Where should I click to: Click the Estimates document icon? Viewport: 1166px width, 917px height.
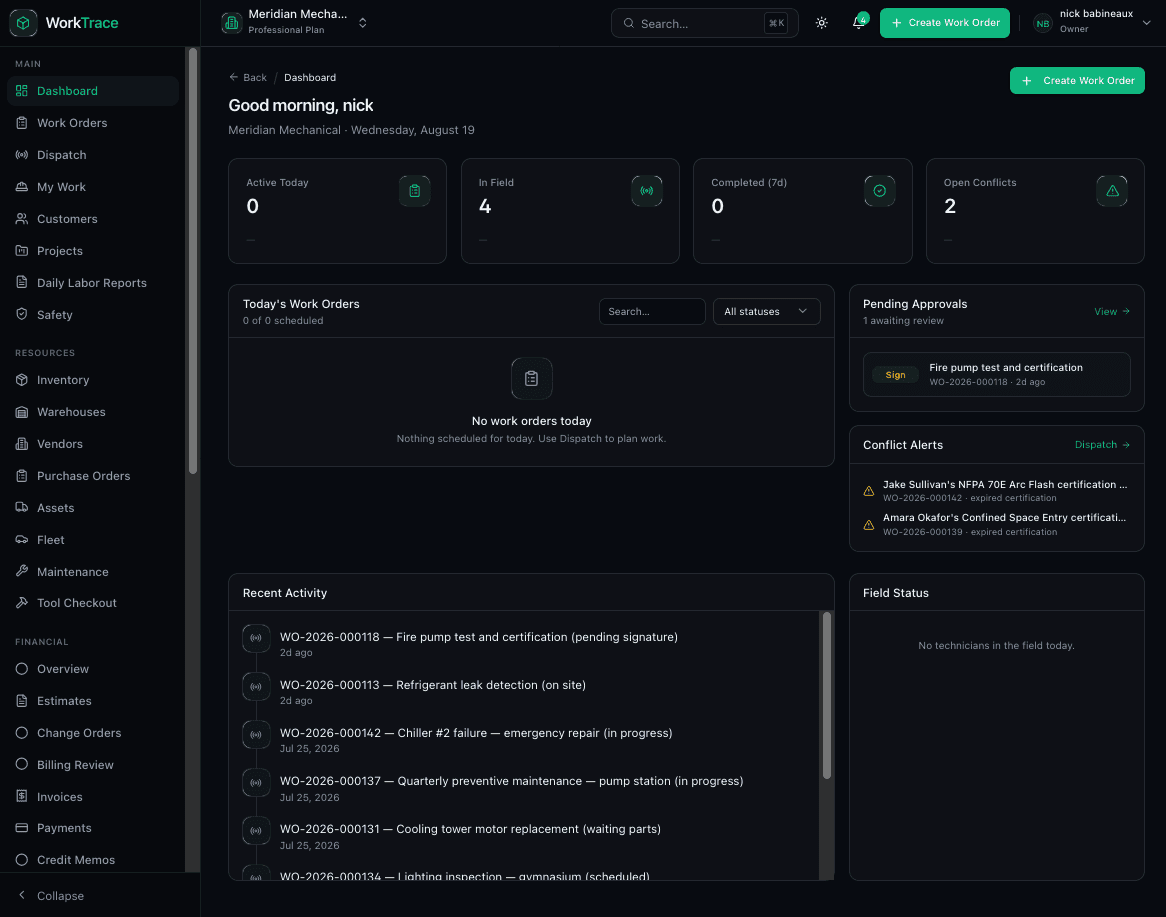(x=22, y=701)
